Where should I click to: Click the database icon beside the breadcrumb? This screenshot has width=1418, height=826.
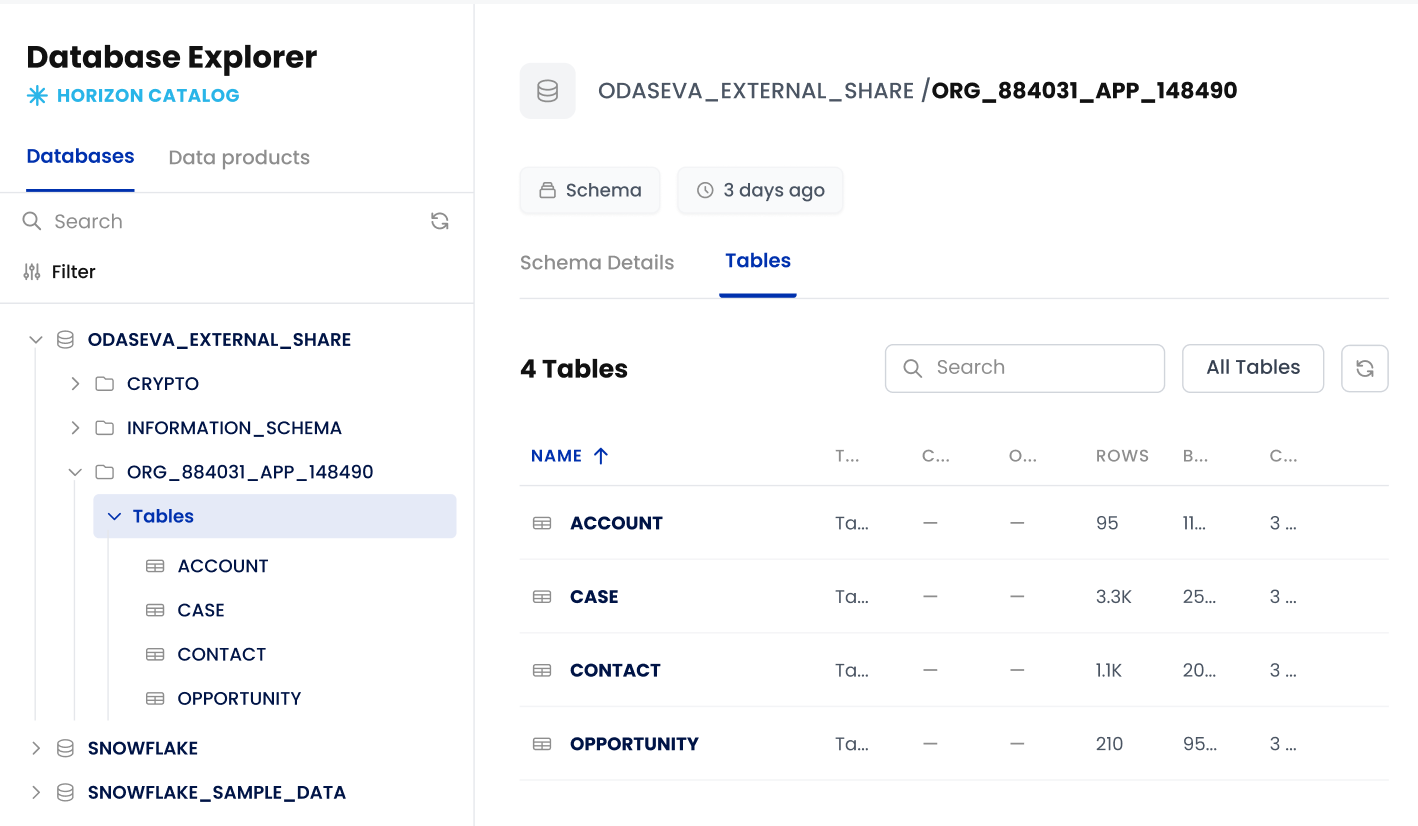547,91
